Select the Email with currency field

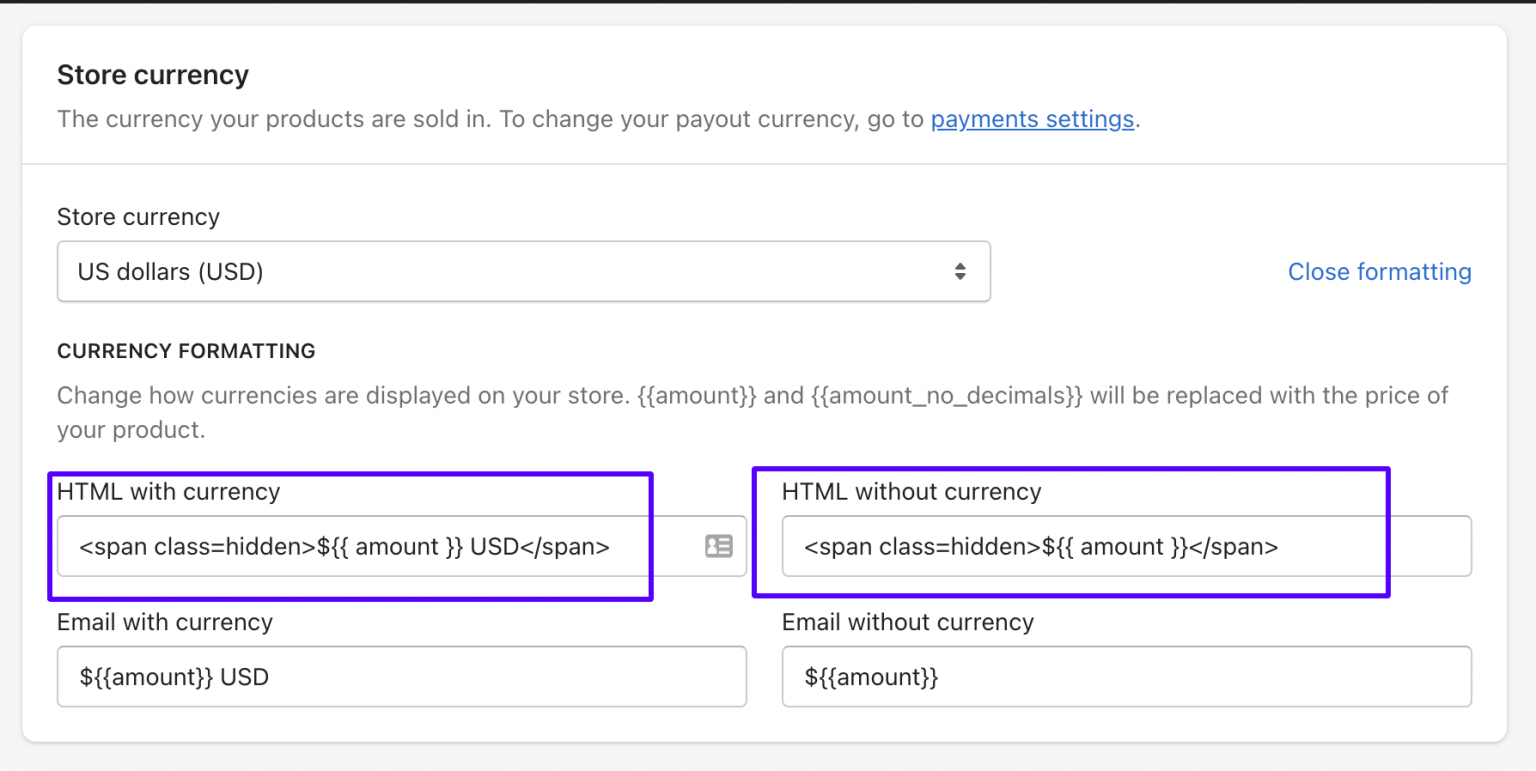(400, 676)
